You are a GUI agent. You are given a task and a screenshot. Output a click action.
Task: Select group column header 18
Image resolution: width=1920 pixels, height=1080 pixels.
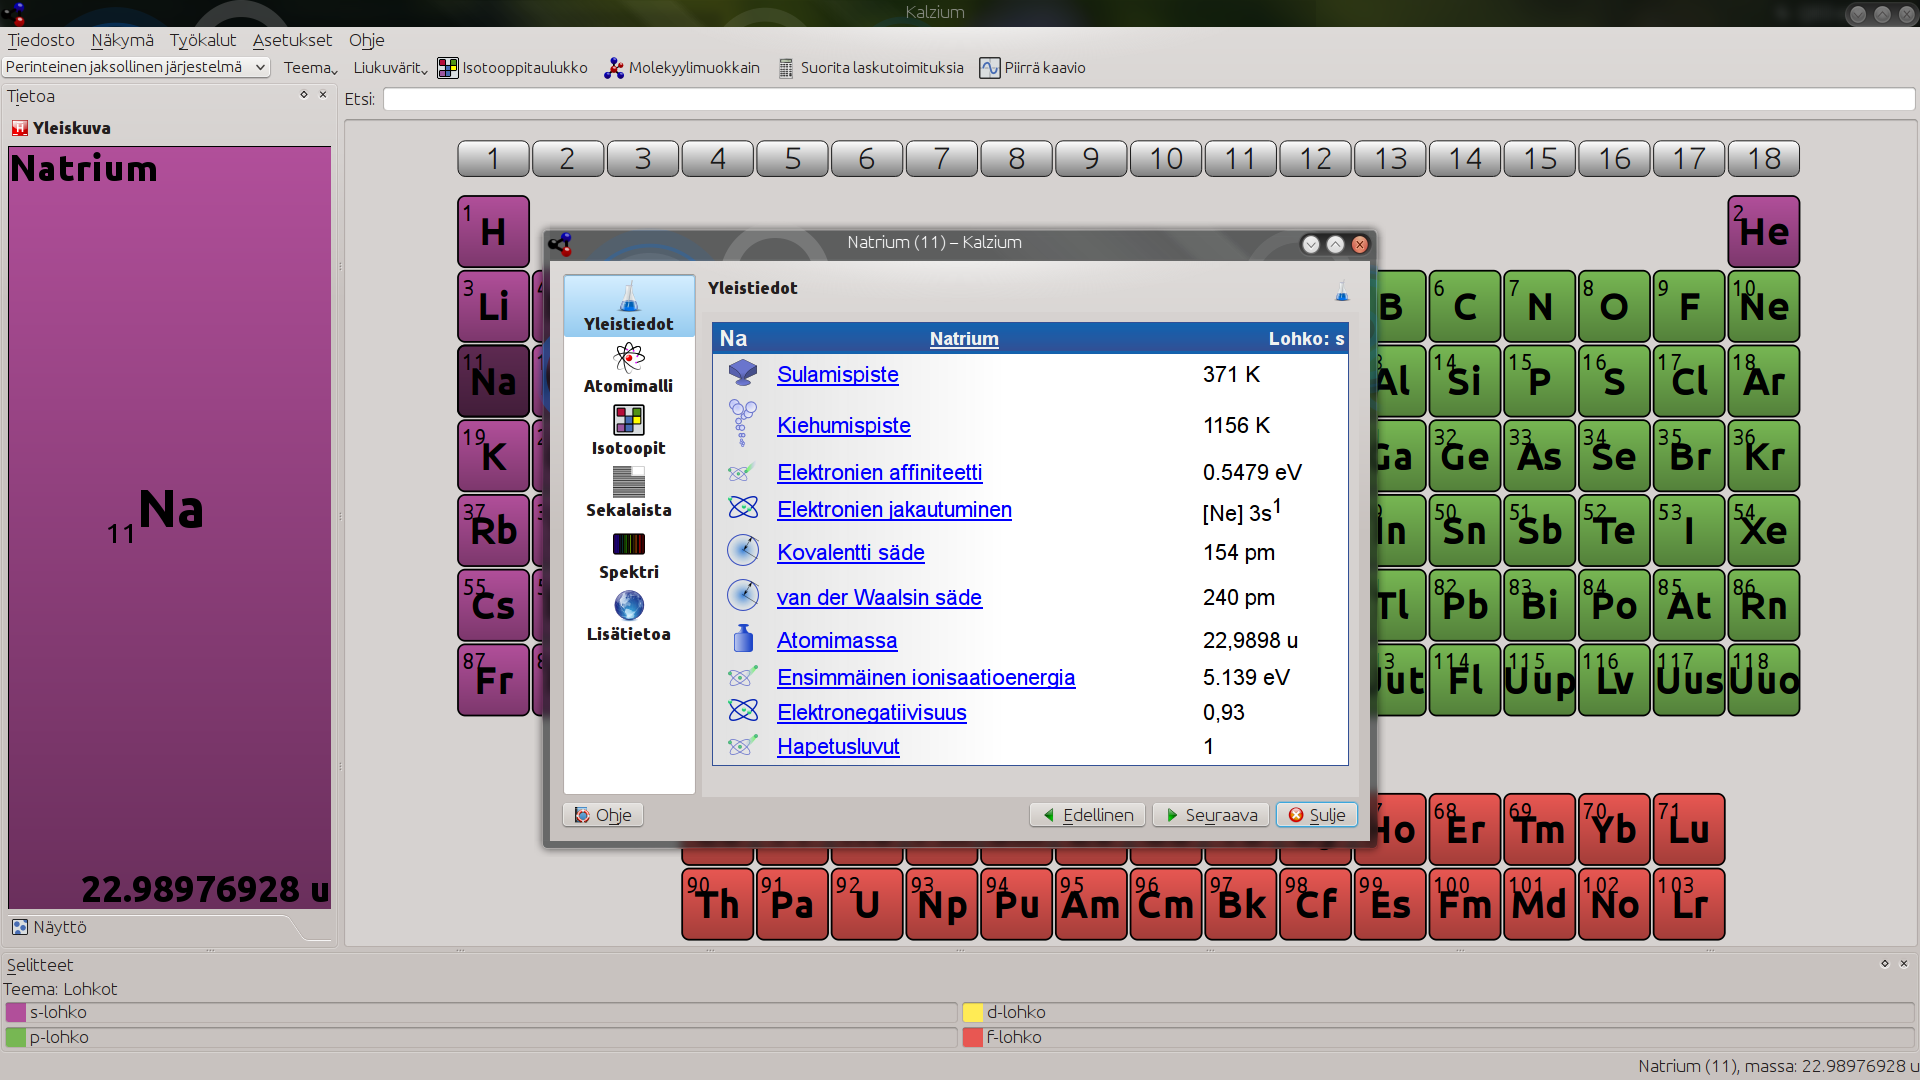(1764, 158)
